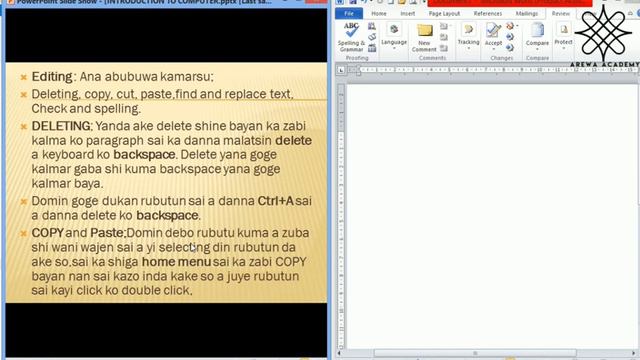
Task: Click 'Paste' word in the last bullet
Action: (x=107, y=233)
